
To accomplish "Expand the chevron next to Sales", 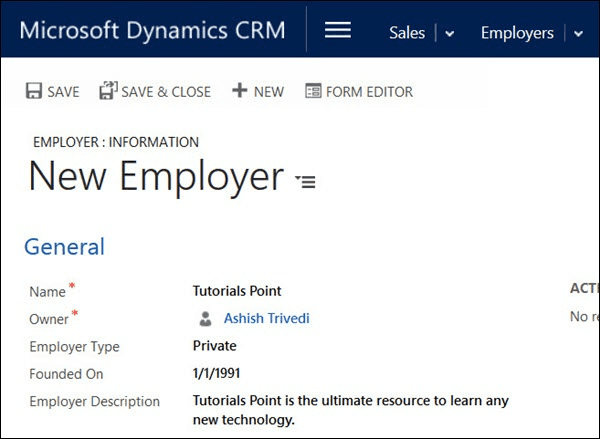I will (450, 34).
